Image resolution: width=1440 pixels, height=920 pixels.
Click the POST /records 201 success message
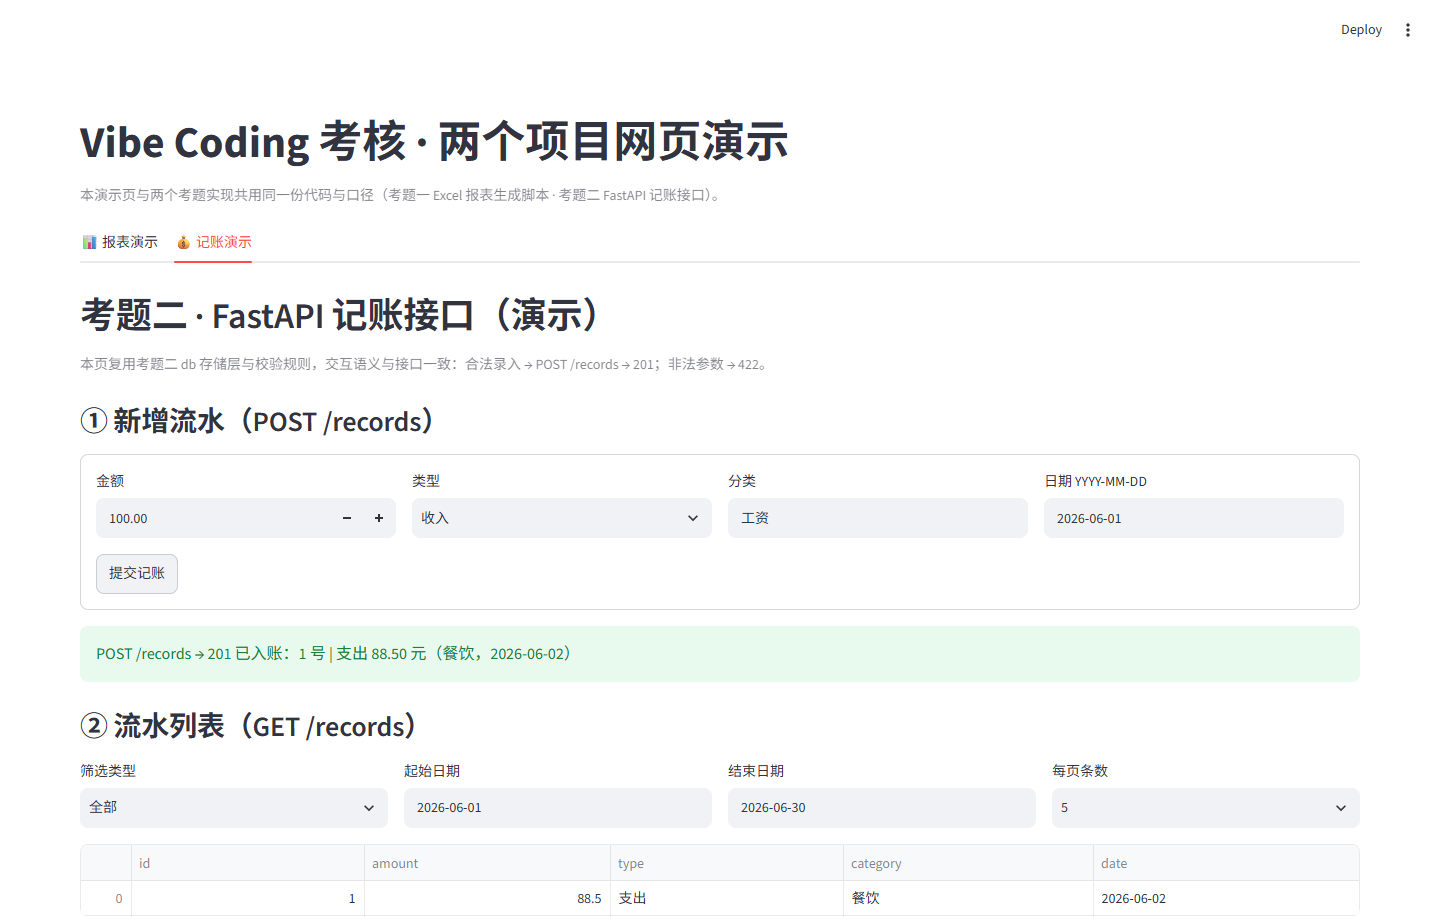pos(720,654)
